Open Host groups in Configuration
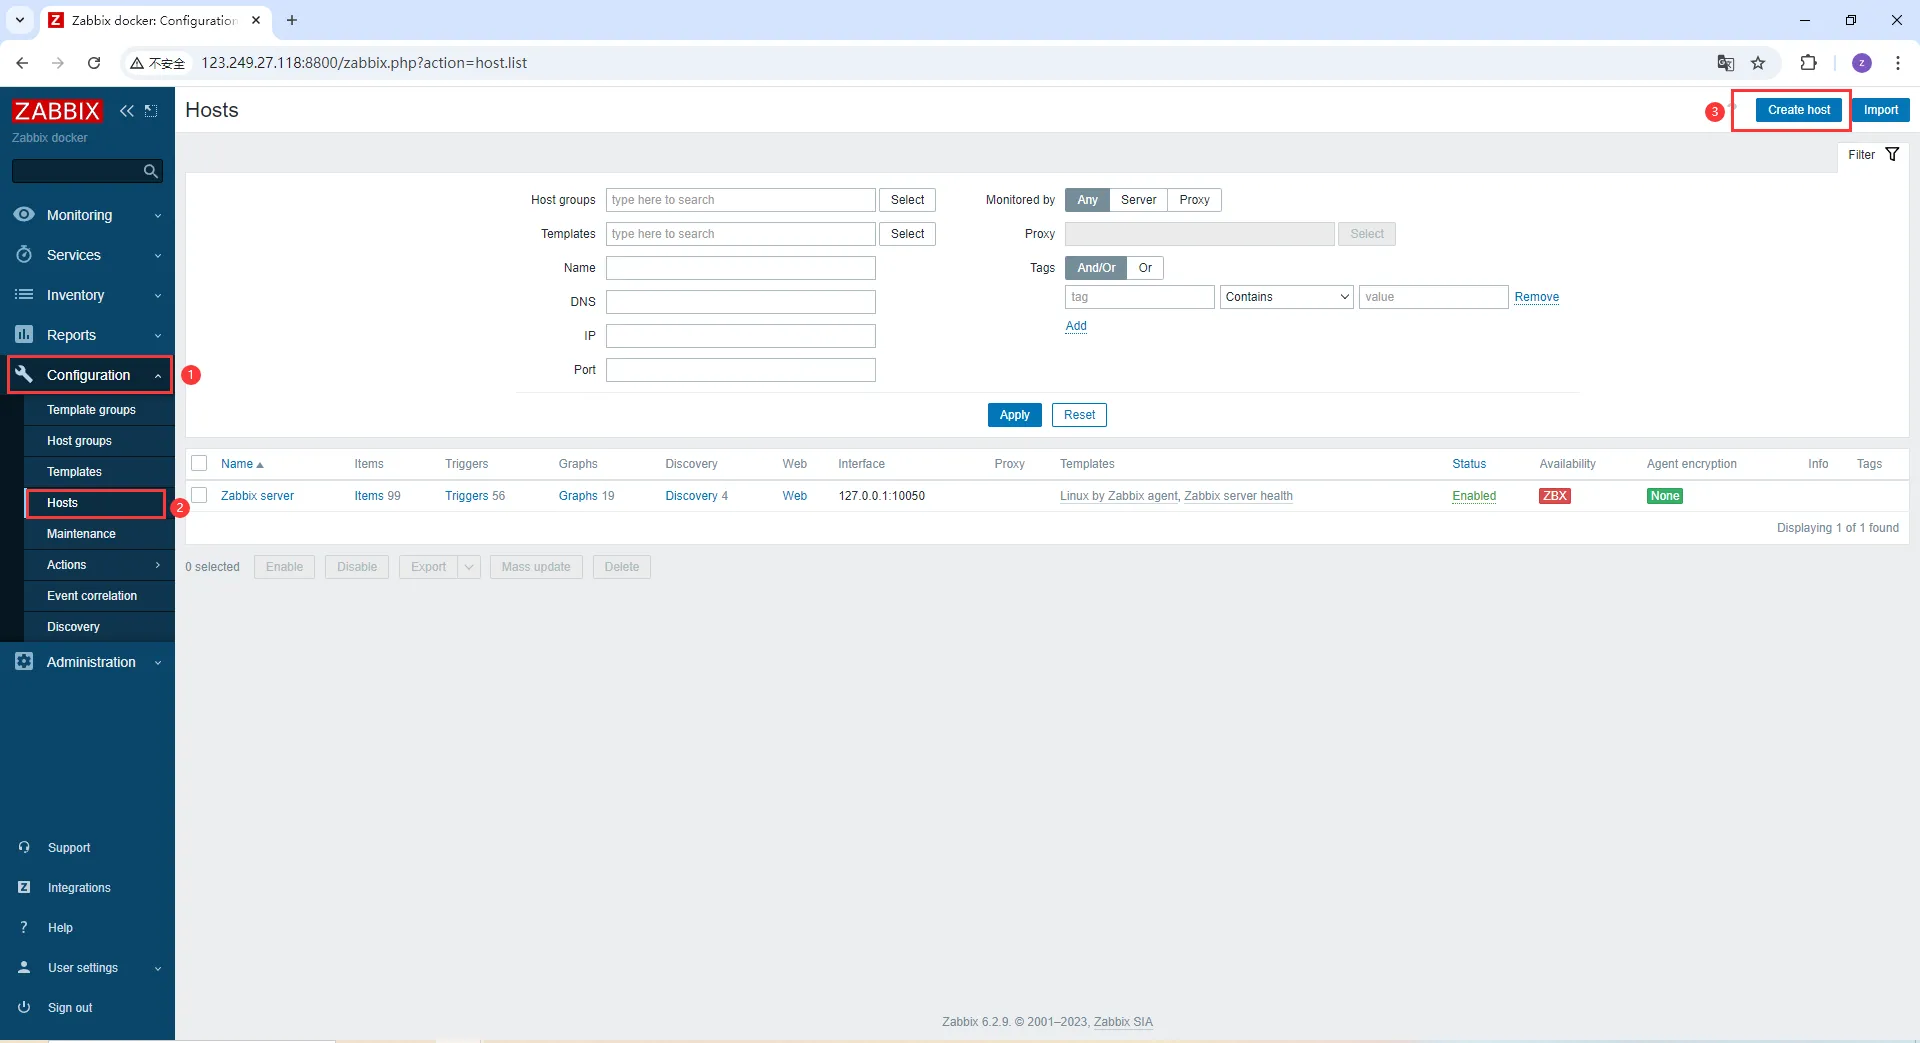 79,441
